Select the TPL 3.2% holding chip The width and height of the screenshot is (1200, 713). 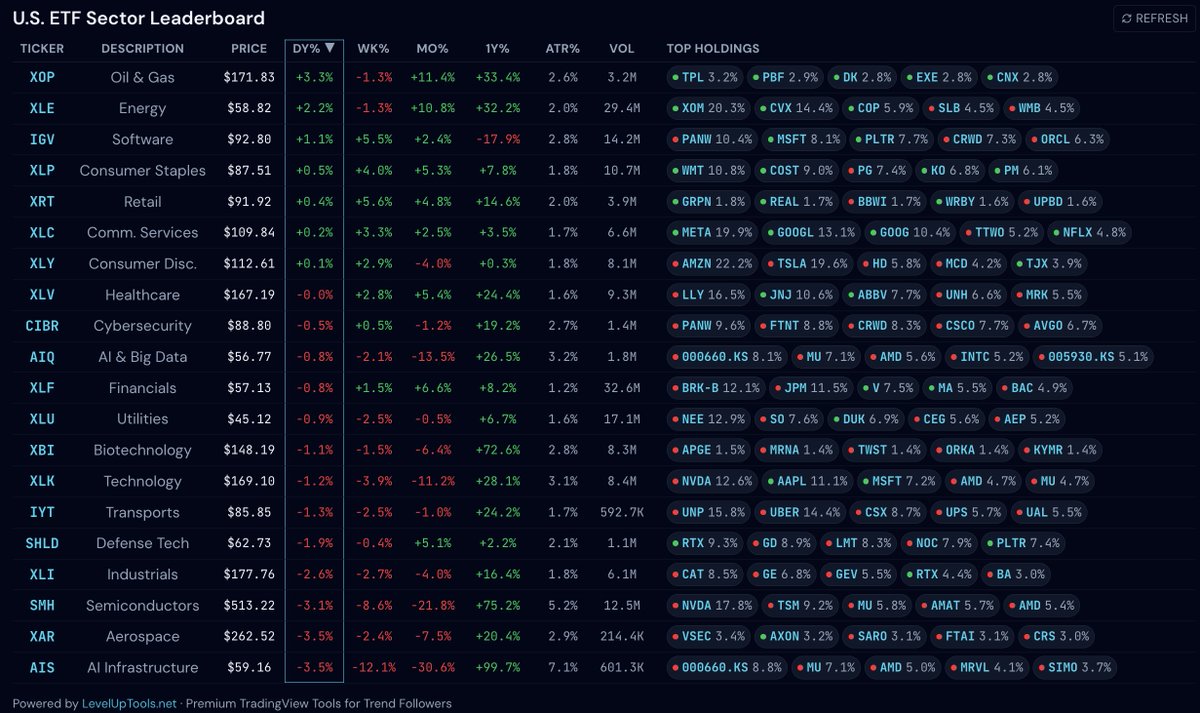[706, 77]
